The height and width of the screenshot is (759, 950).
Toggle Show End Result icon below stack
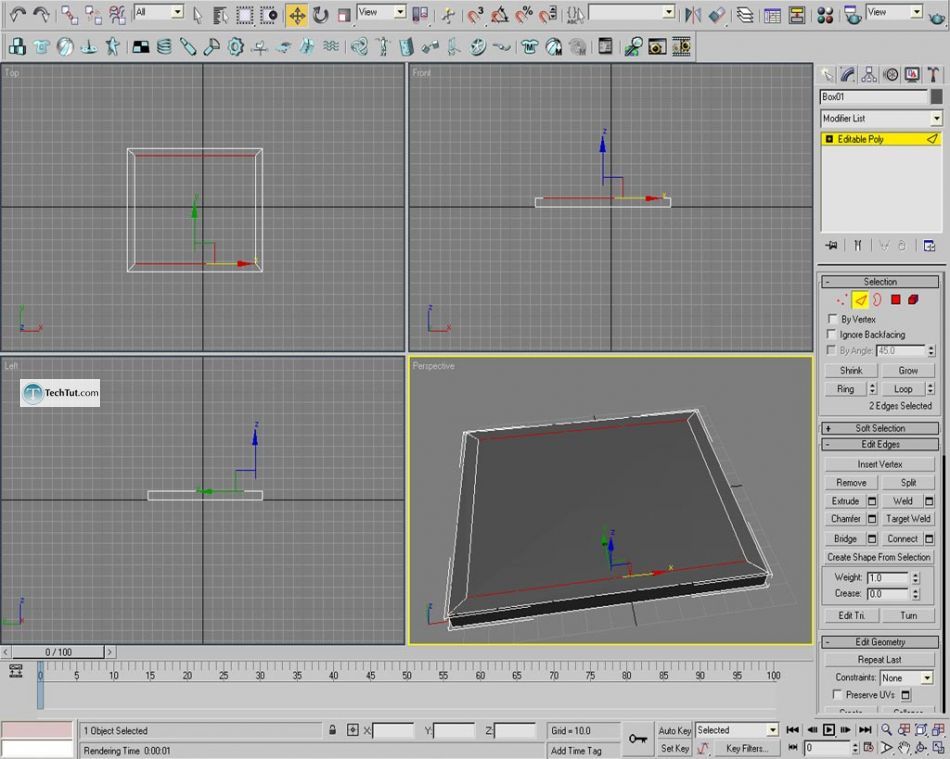[857, 245]
